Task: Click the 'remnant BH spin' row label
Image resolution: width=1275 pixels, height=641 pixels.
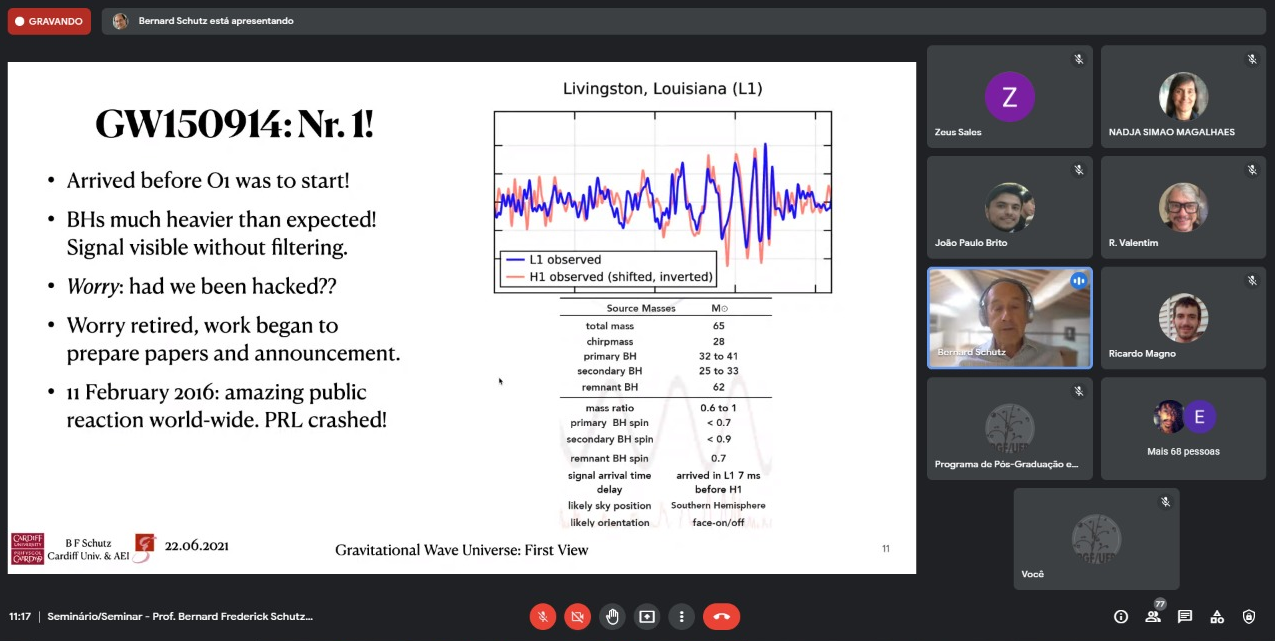Action: point(610,458)
